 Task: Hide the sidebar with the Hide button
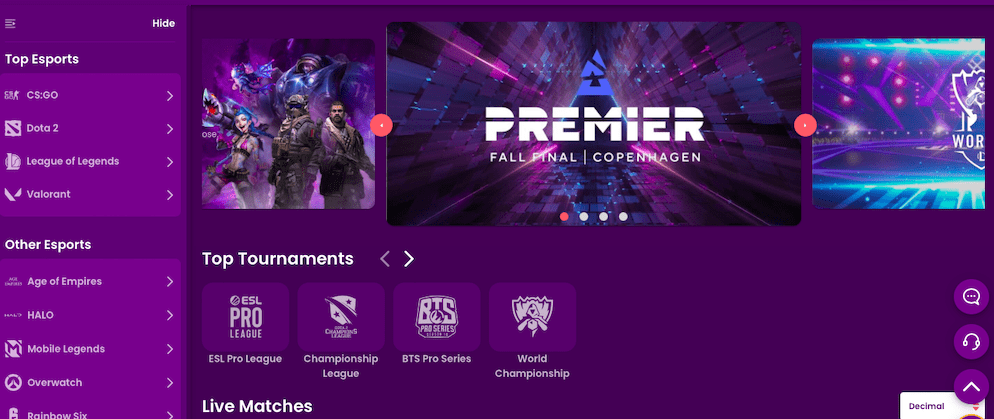coord(164,23)
